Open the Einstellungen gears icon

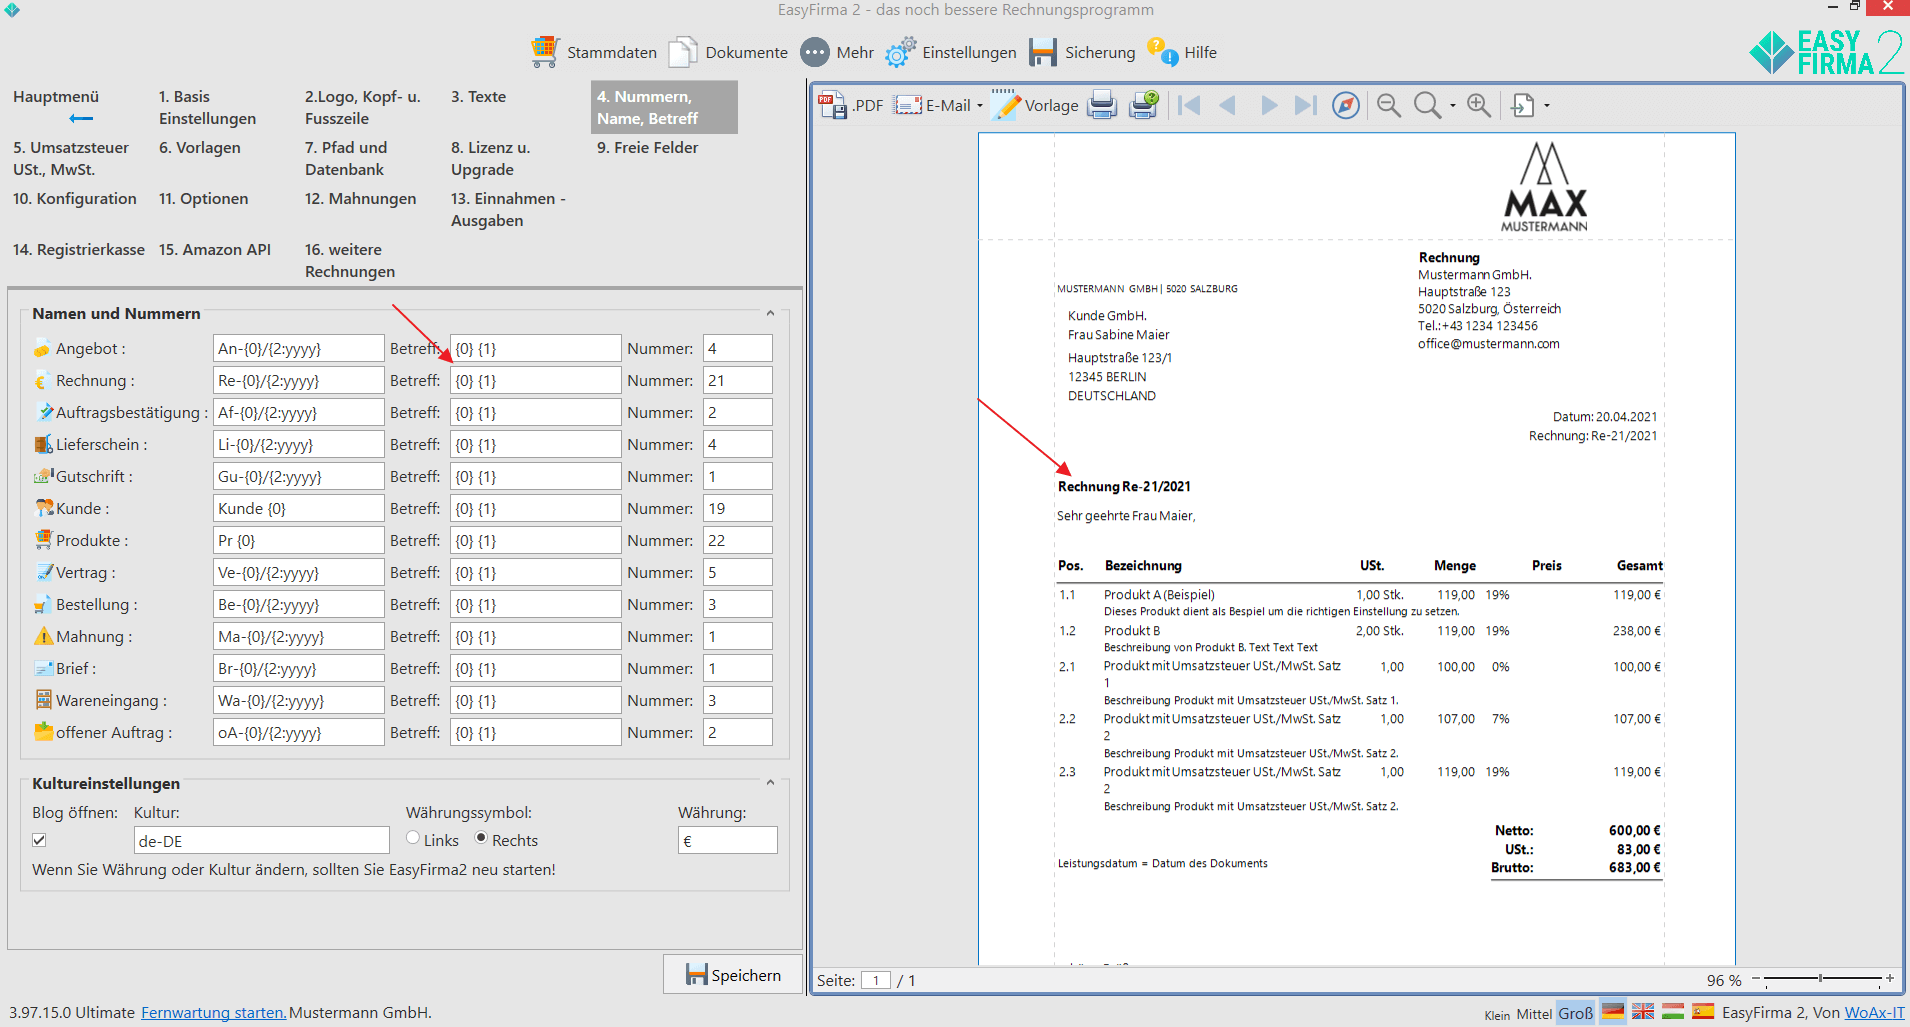[x=900, y=52]
